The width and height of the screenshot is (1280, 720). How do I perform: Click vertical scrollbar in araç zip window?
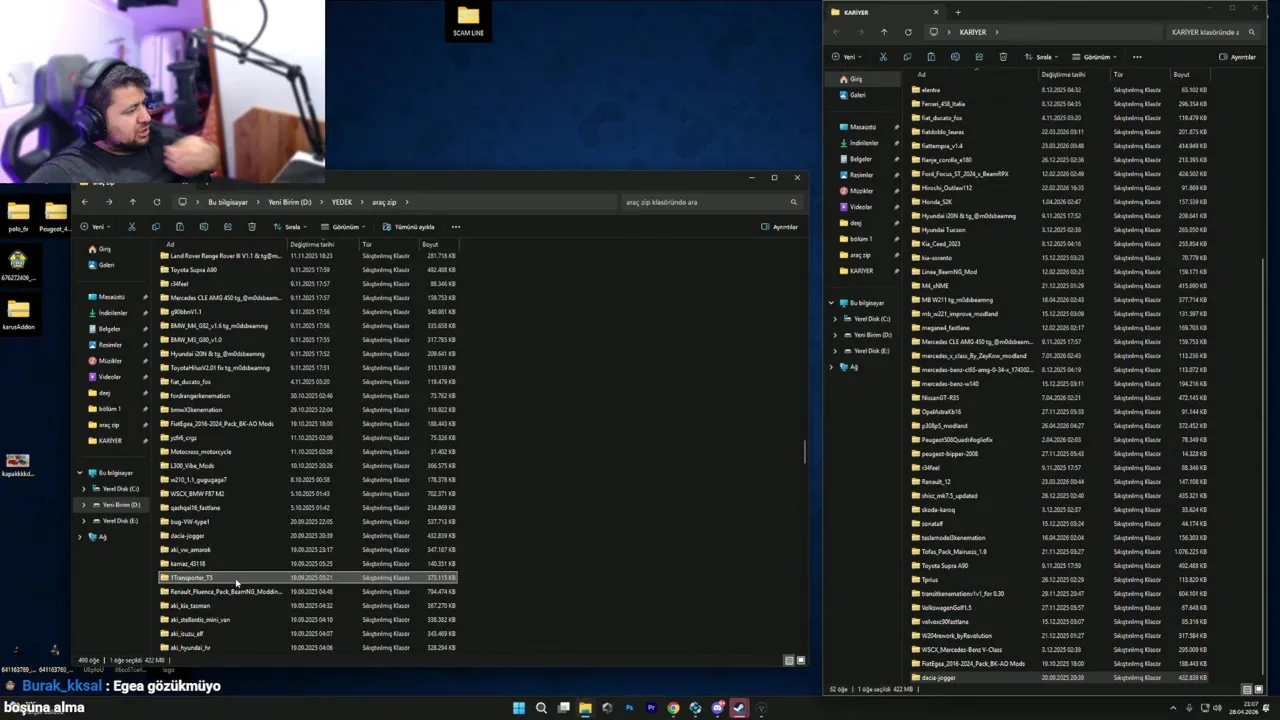804,452
